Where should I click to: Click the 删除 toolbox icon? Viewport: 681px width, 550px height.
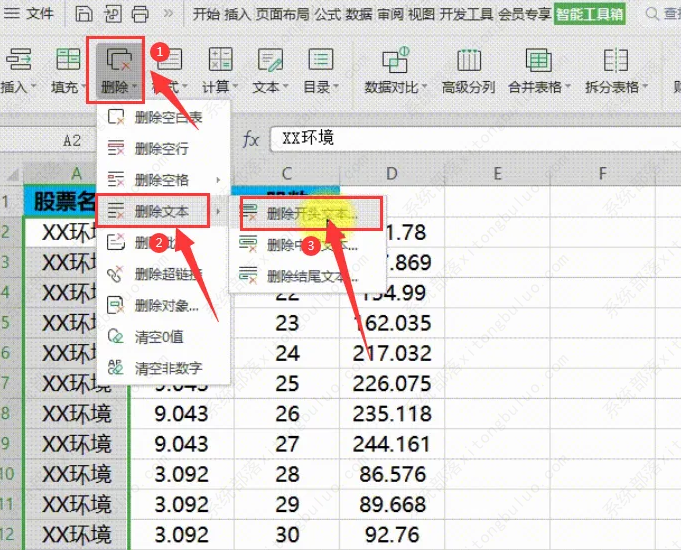[119, 60]
